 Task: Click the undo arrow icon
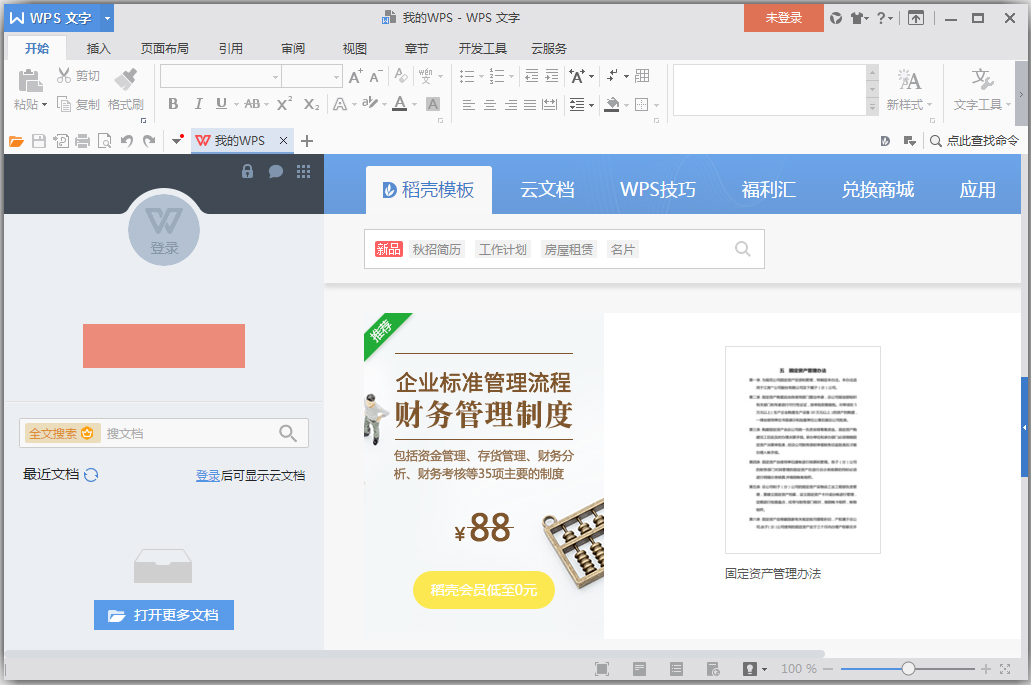coord(127,141)
